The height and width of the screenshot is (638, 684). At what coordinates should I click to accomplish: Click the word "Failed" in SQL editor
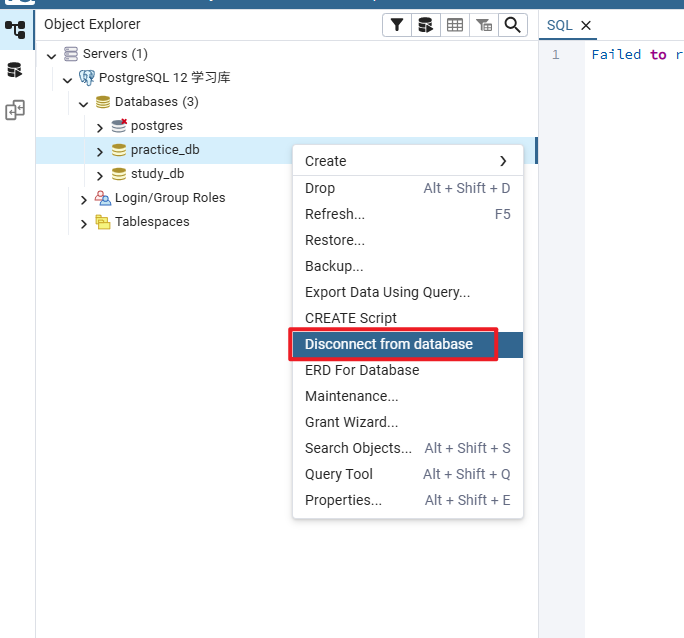coord(616,55)
